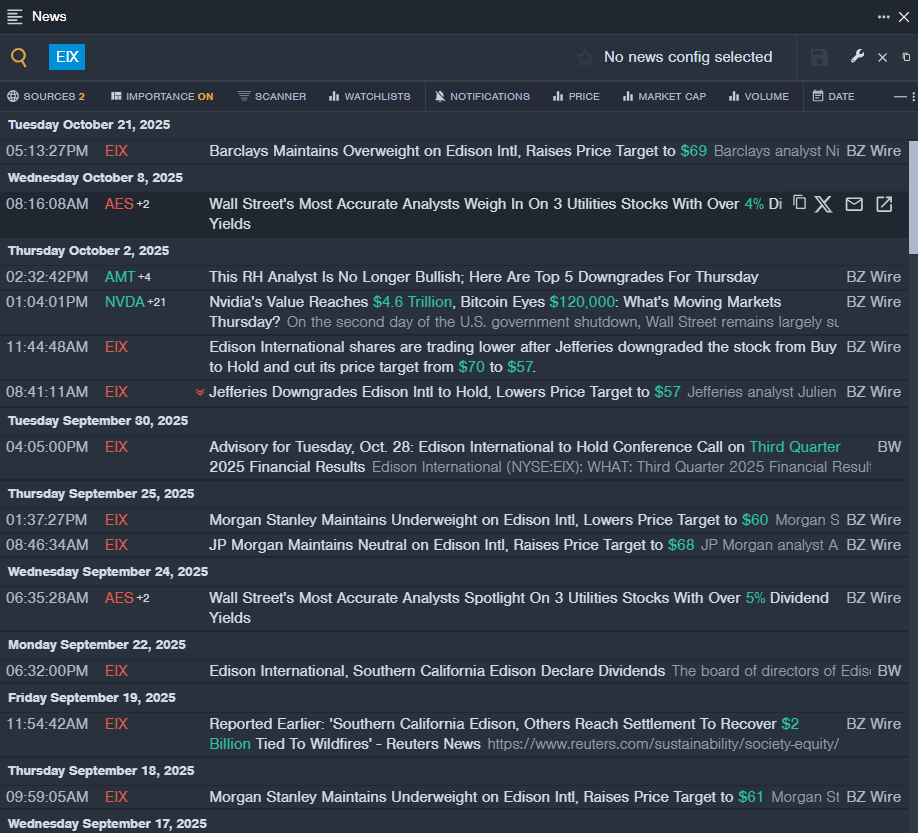Click the NVDA ticker symbol
Screen dimensions: 918x833
click(124, 302)
